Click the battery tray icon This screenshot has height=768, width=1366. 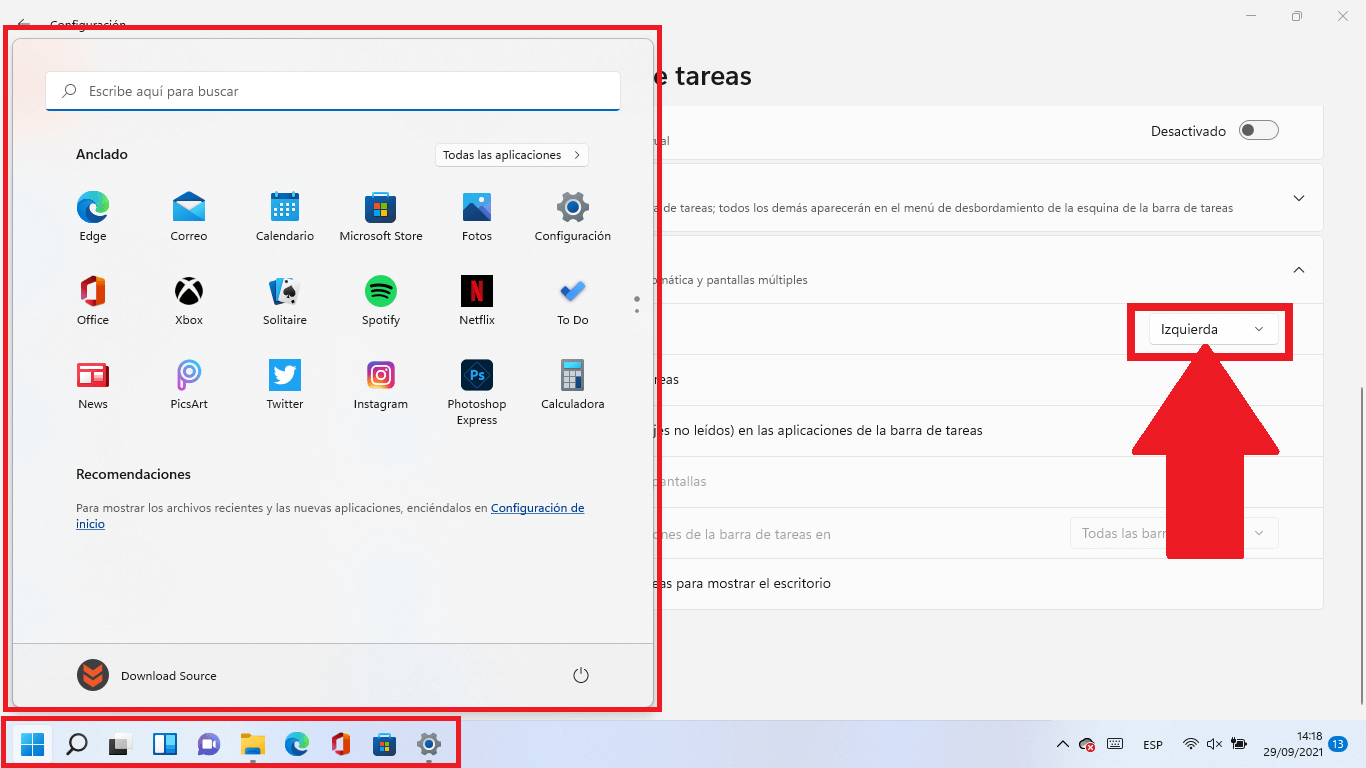[1239, 744]
